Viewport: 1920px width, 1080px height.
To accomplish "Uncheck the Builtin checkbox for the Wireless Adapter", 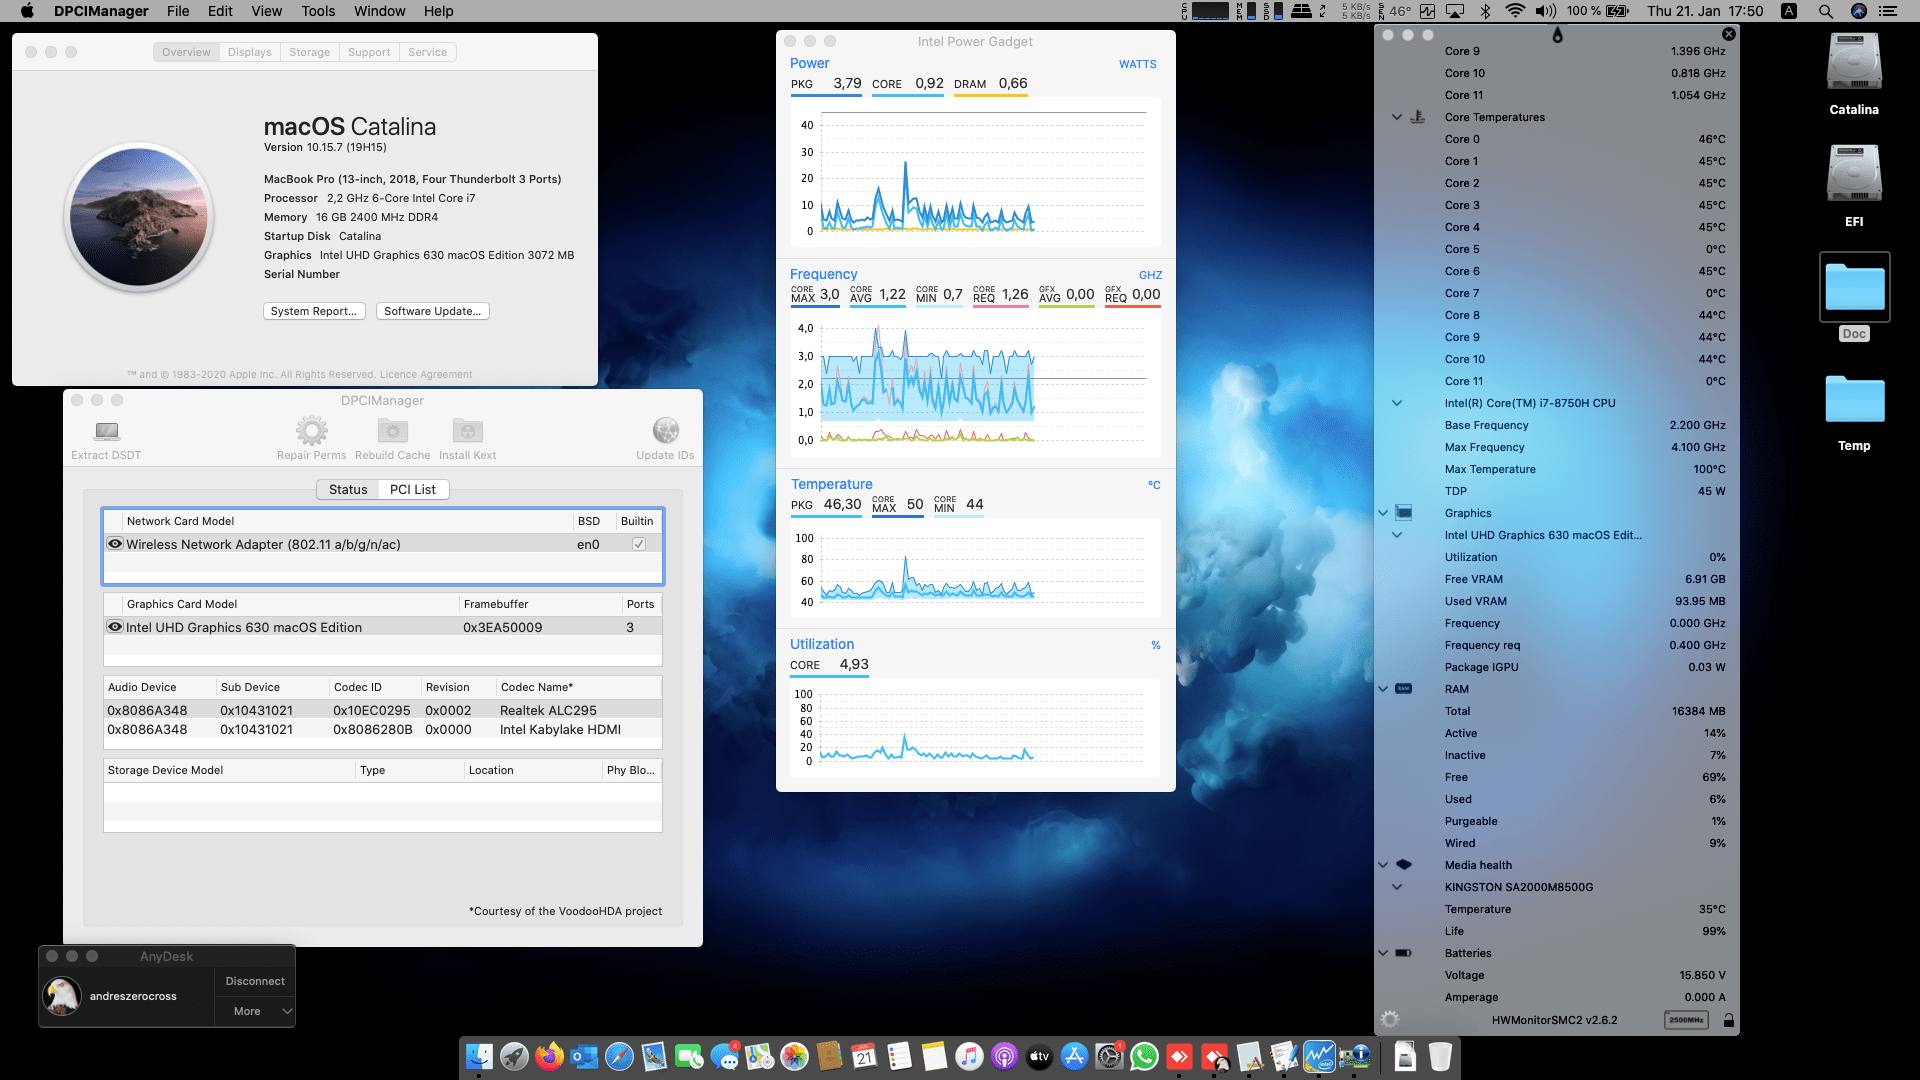I will tap(637, 544).
